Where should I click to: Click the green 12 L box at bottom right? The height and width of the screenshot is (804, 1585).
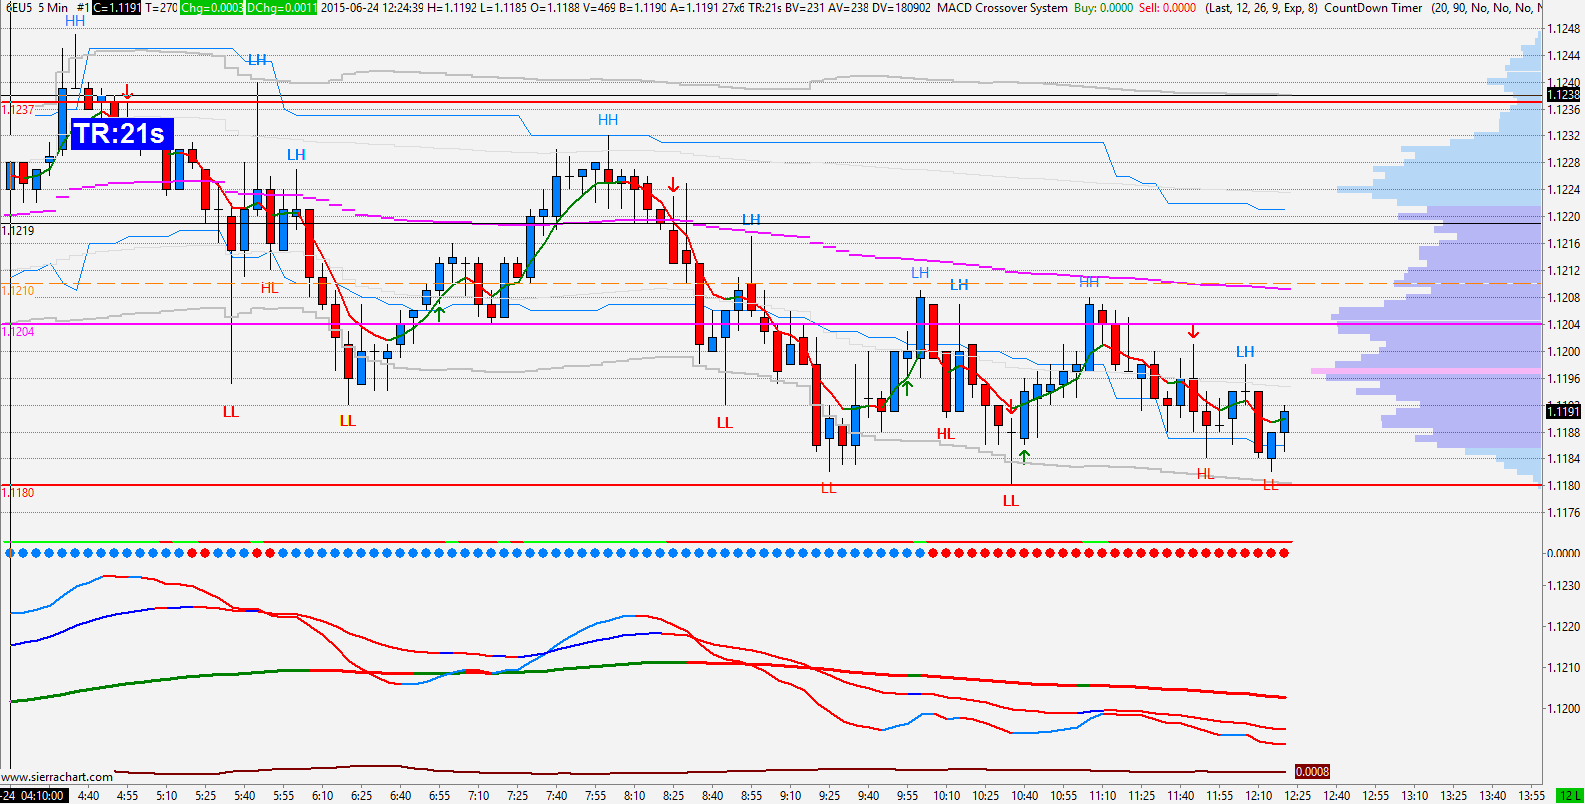coord(1570,796)
